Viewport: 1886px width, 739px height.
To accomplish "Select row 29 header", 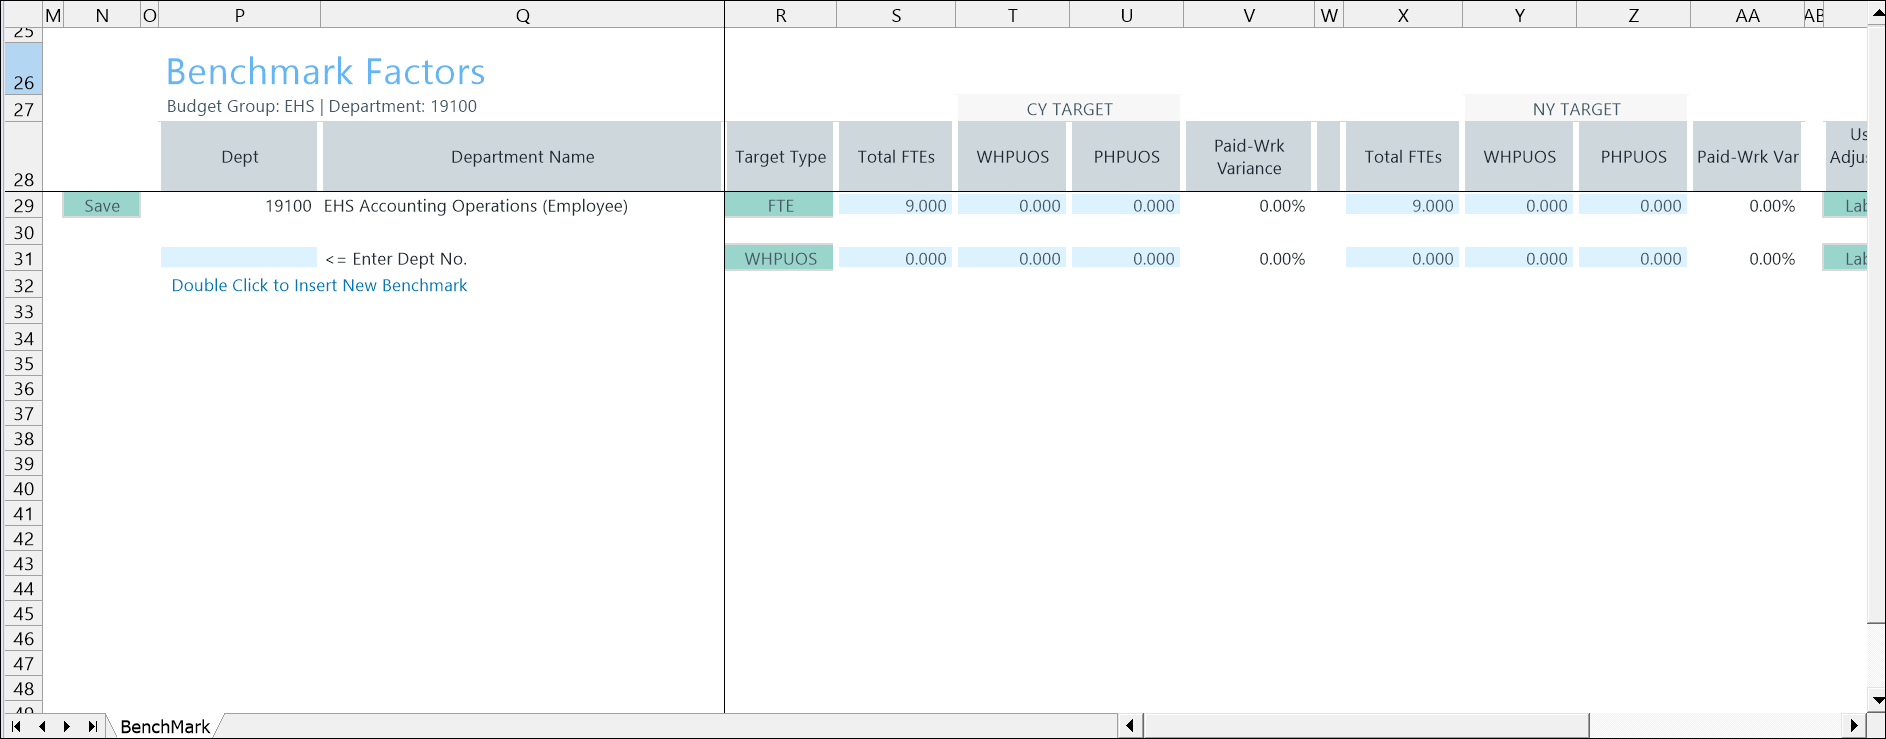I will click(x=23, y=206).
